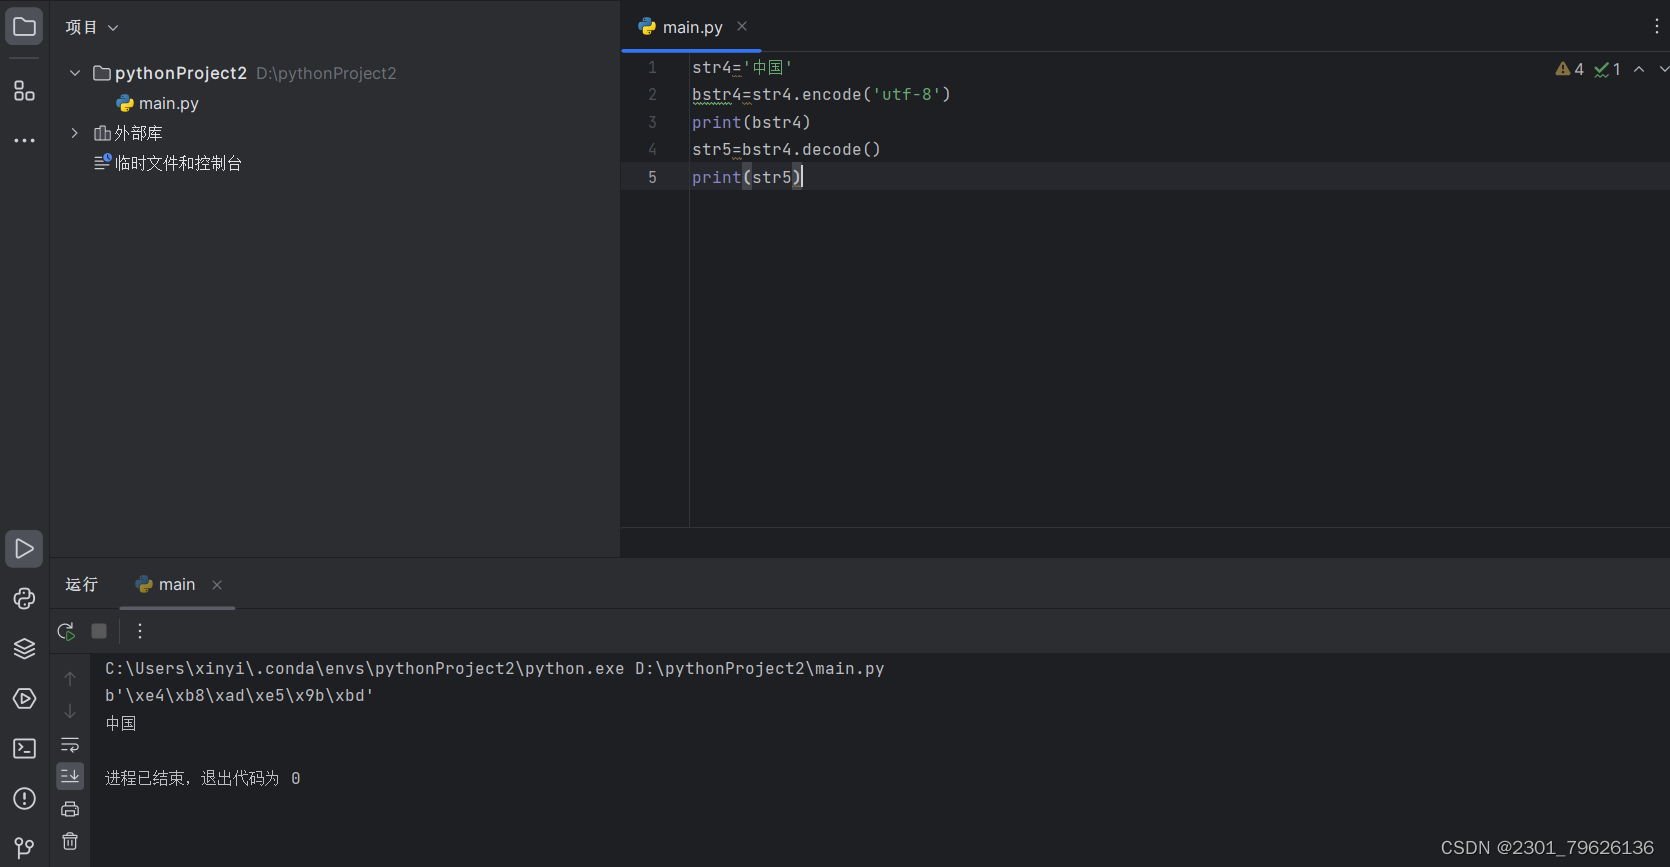
Task: Toggle soft-wrap in run console
Action: (70, 744)
